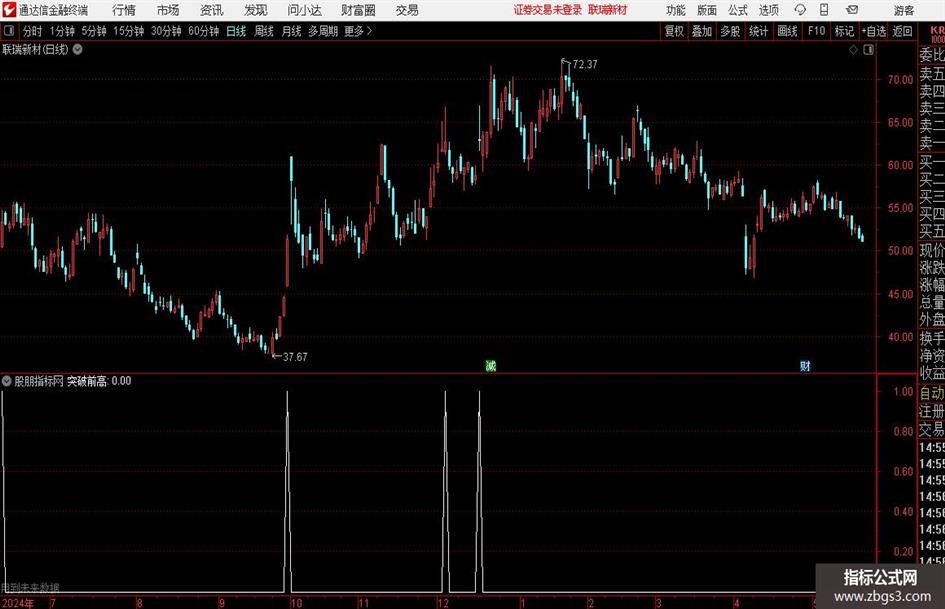This screenshot has width=945, height=609.
Task: Click the 72.37 high price label
Action: [585, 64]
